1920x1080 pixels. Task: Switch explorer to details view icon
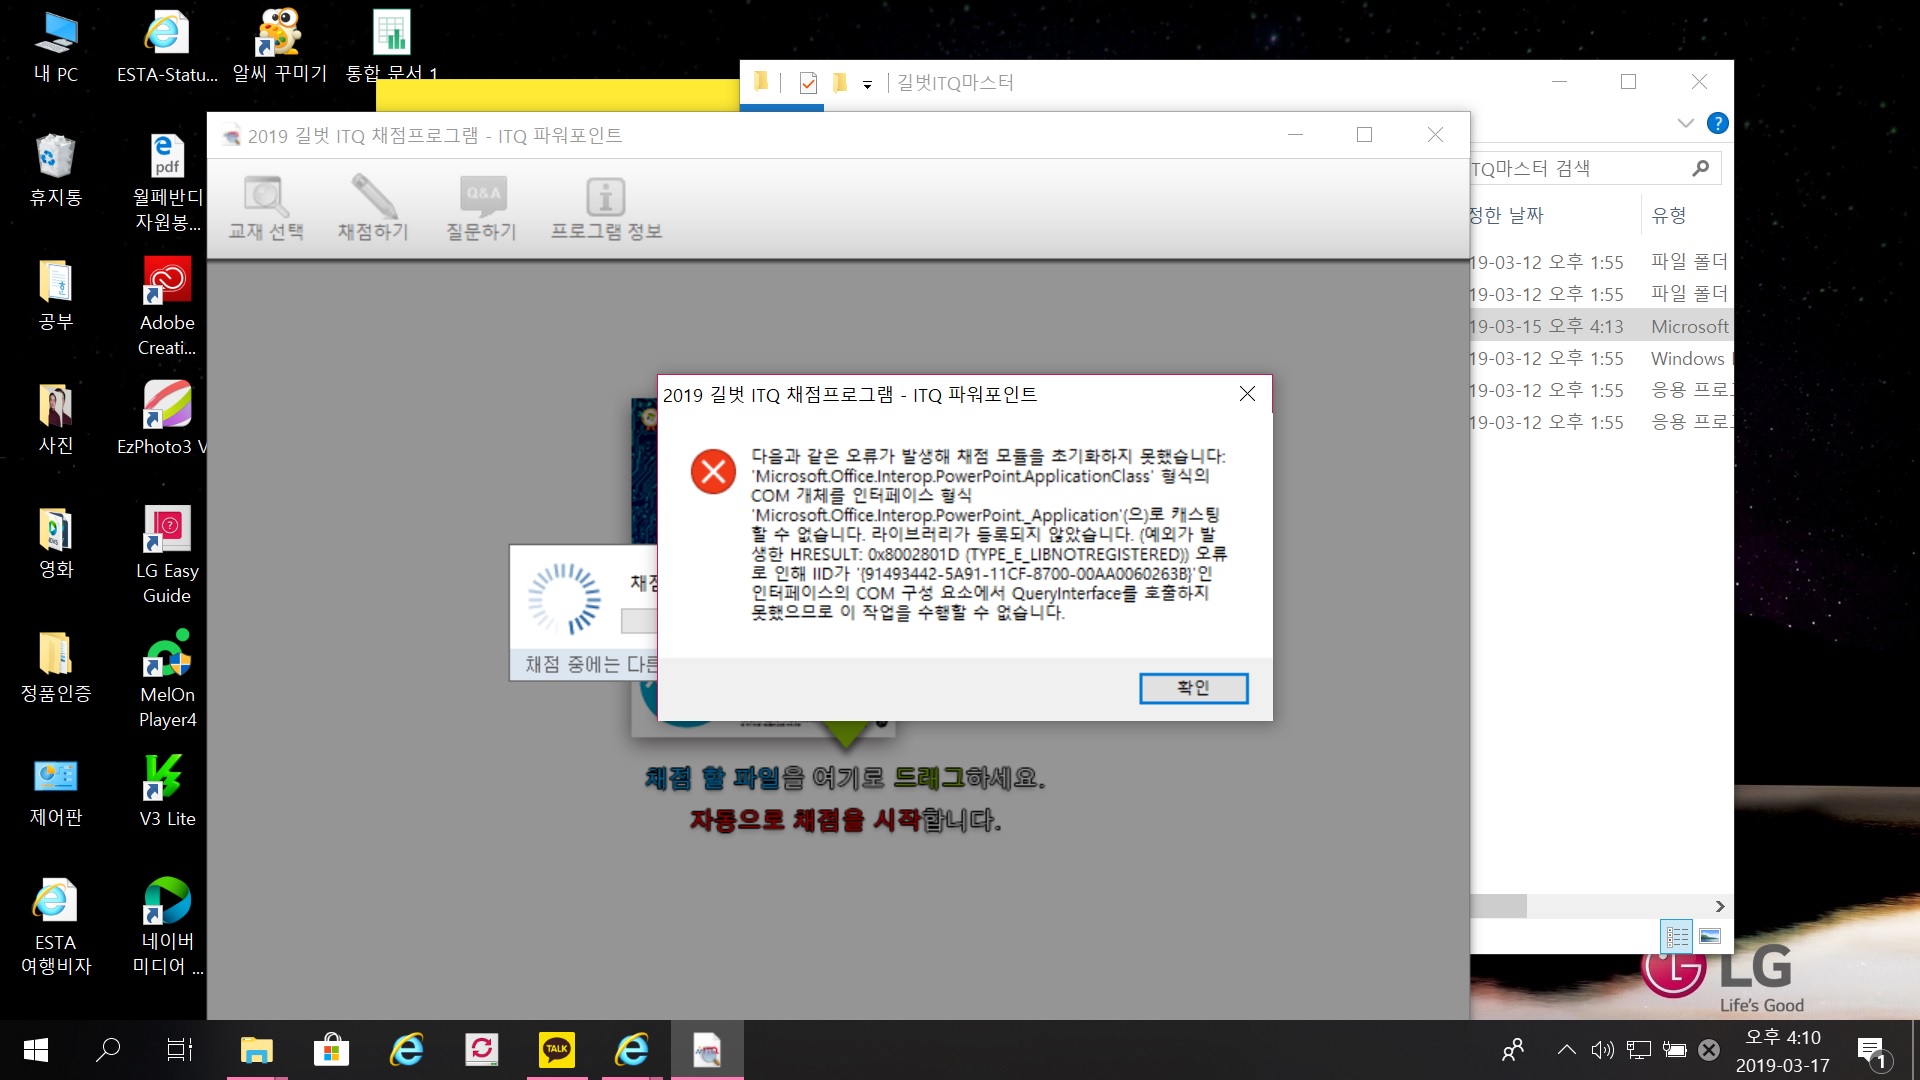1677,936
